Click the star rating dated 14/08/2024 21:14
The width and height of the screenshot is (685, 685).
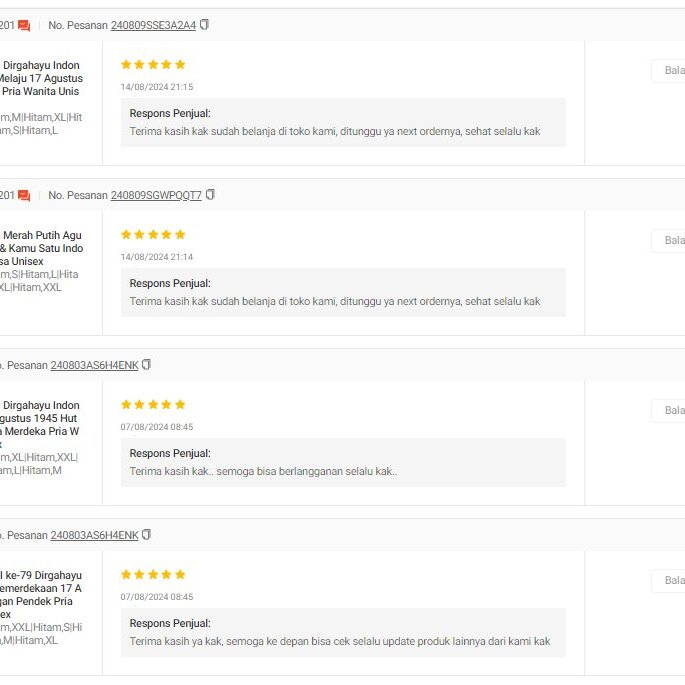[153, 235]
